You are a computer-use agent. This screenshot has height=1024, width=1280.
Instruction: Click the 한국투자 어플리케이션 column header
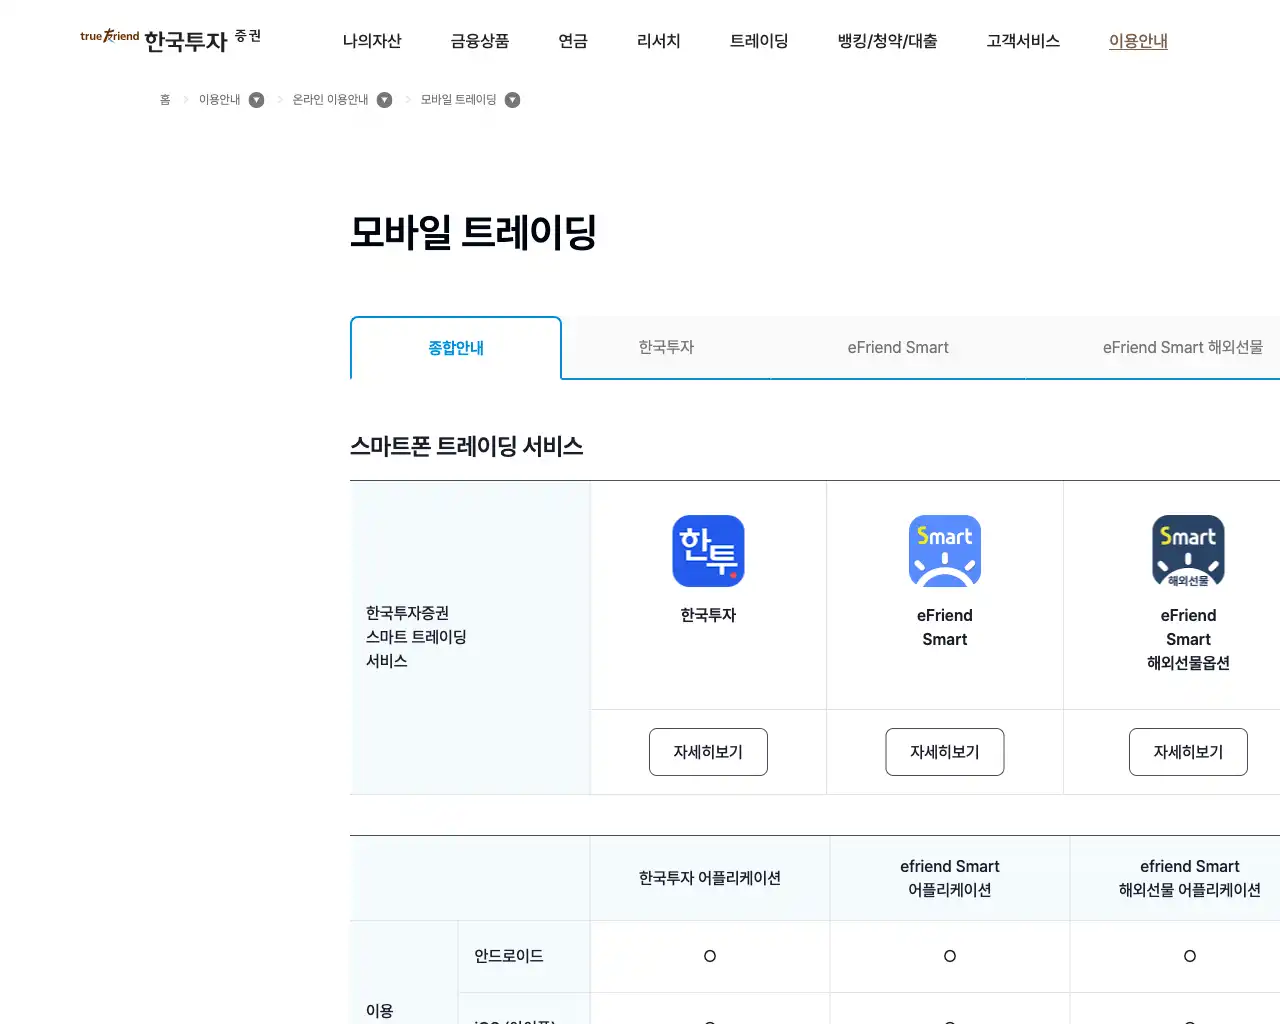pos(710,878)
